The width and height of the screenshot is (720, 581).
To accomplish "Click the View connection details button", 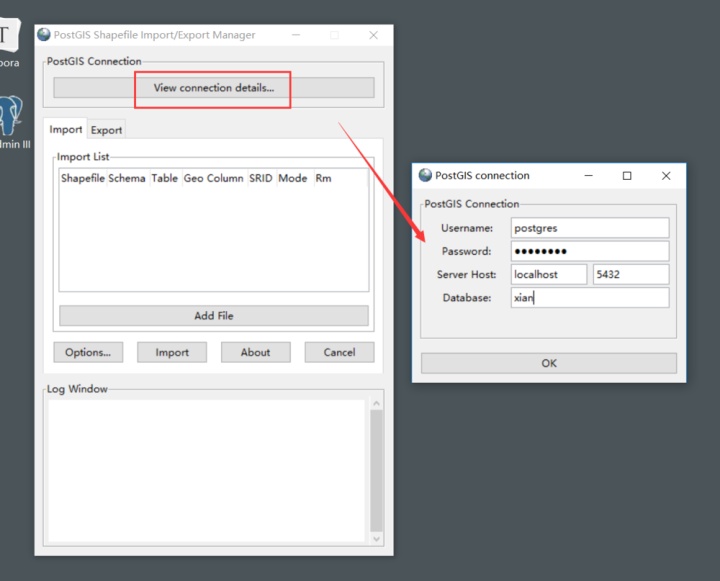I will tap(214, 88).
